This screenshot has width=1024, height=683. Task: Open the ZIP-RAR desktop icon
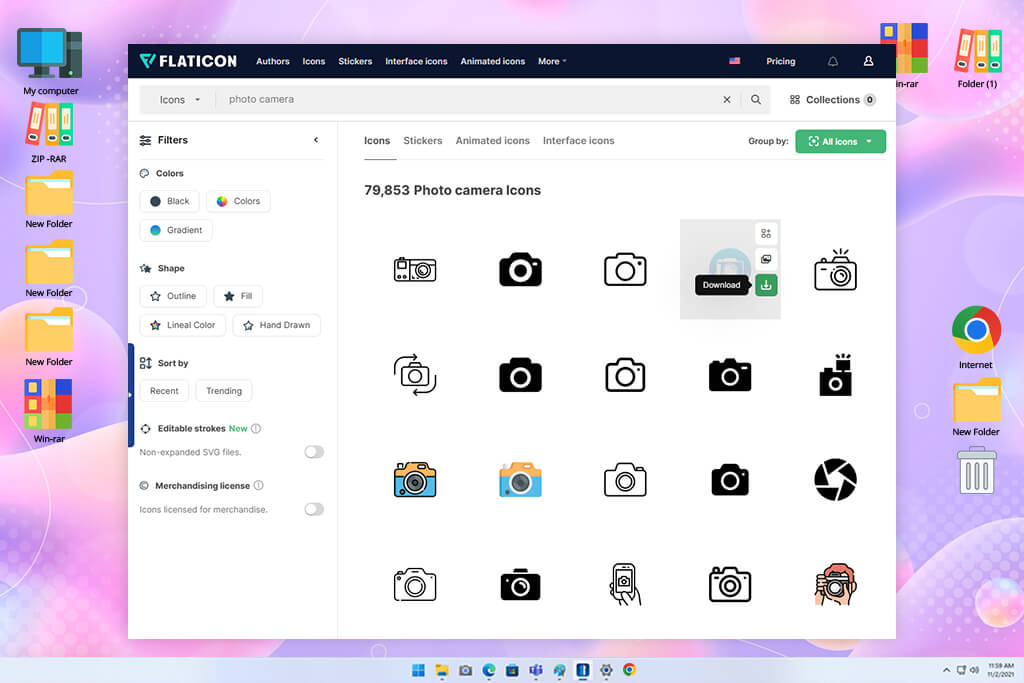(49, 133)
